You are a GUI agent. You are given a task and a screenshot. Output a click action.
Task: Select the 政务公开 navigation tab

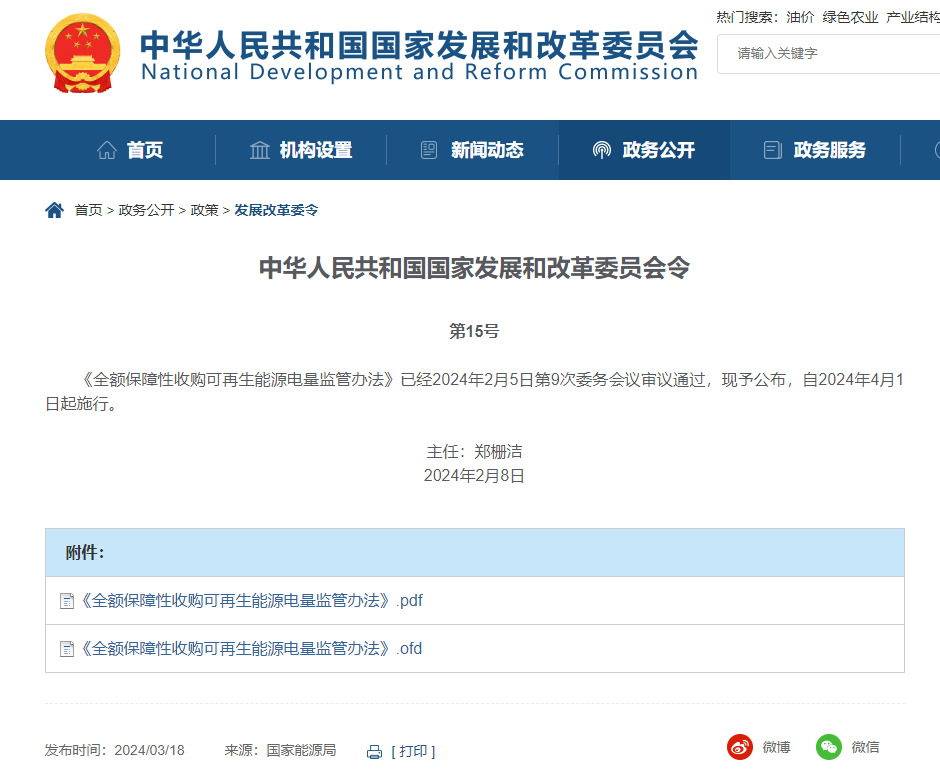pos(644,150)
